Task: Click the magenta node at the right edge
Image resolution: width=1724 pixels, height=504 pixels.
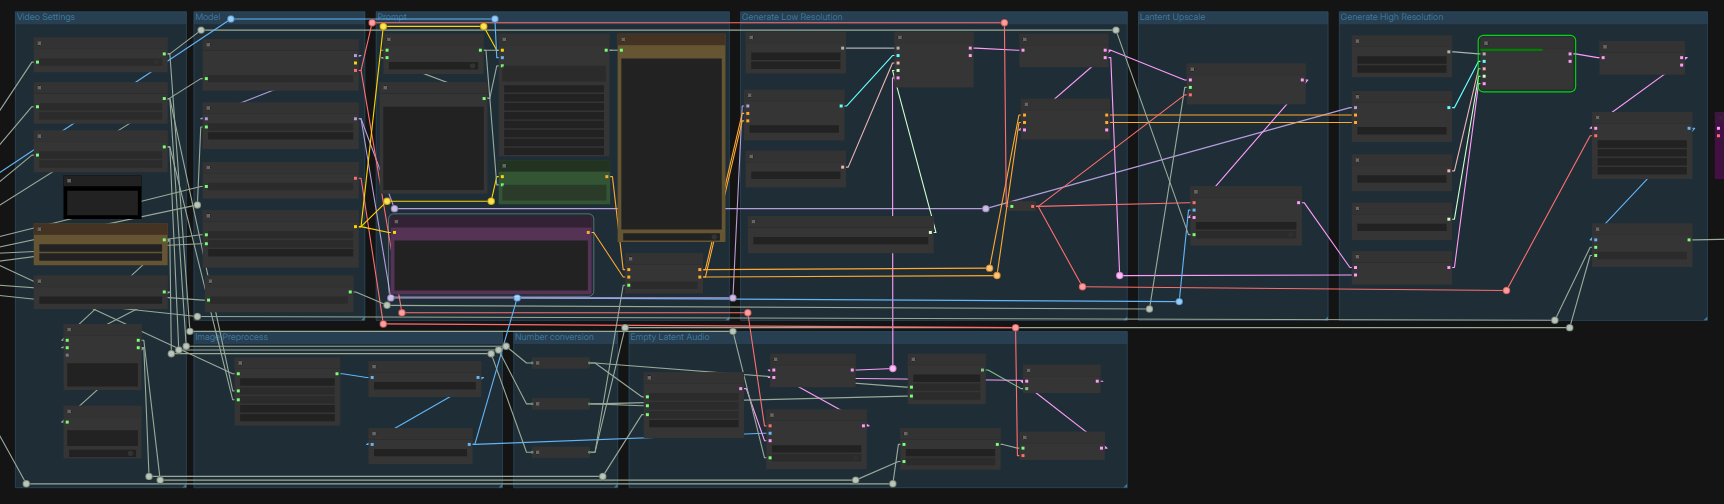Action: click(1720, 145)
